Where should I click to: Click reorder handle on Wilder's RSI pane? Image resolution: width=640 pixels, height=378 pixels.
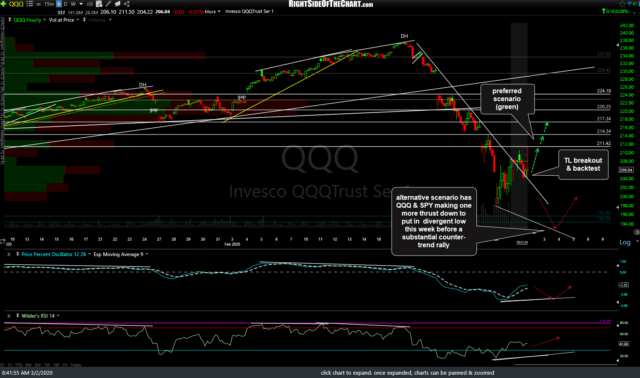tap(18, 316)
